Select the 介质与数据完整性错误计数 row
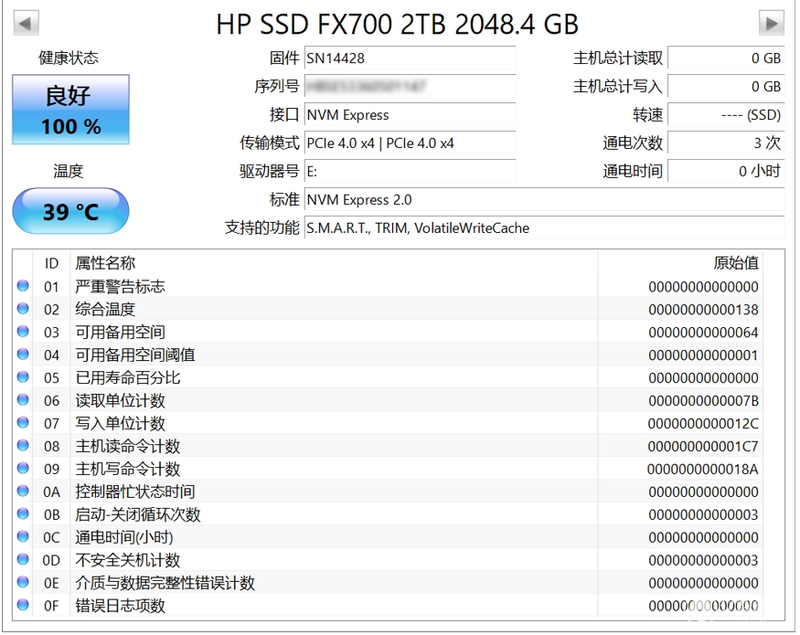 [388, 582]
